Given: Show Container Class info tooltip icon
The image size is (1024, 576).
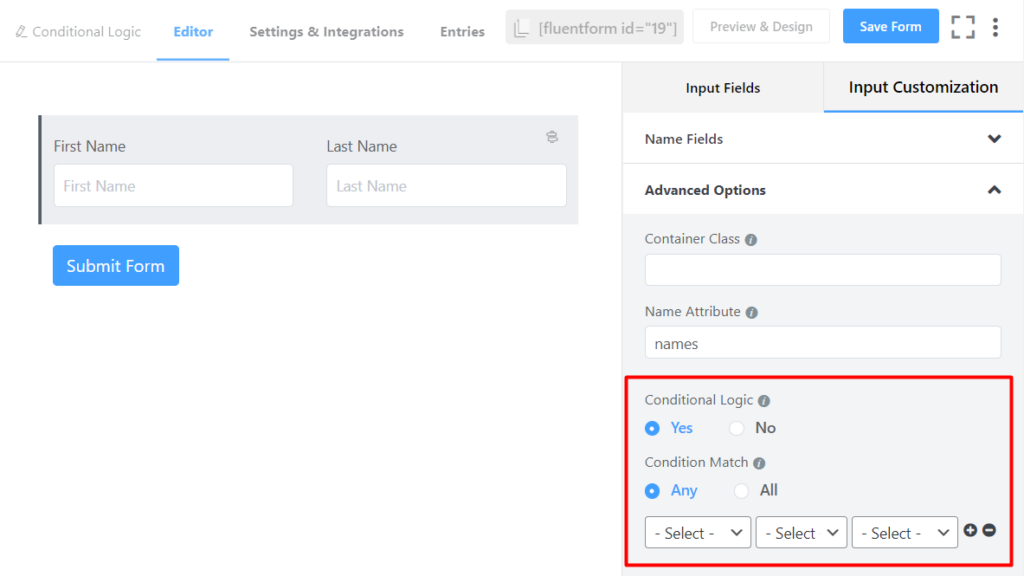Looking at the screenshot, I should pyautogui.click(x=751, y=240).
